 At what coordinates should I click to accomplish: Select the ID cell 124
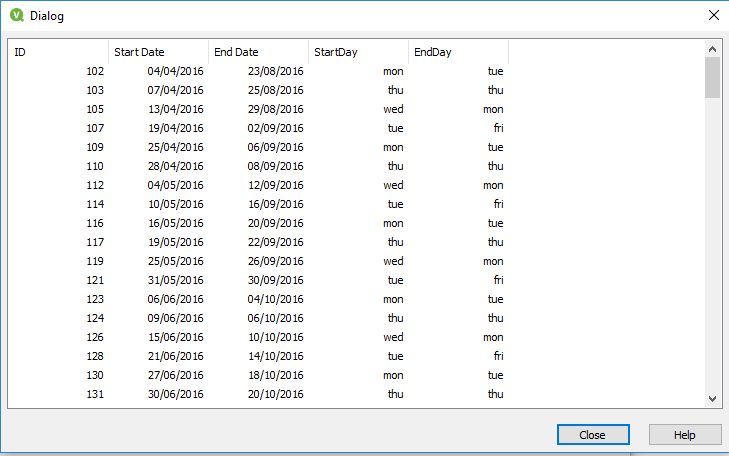[x=95, y=318]
